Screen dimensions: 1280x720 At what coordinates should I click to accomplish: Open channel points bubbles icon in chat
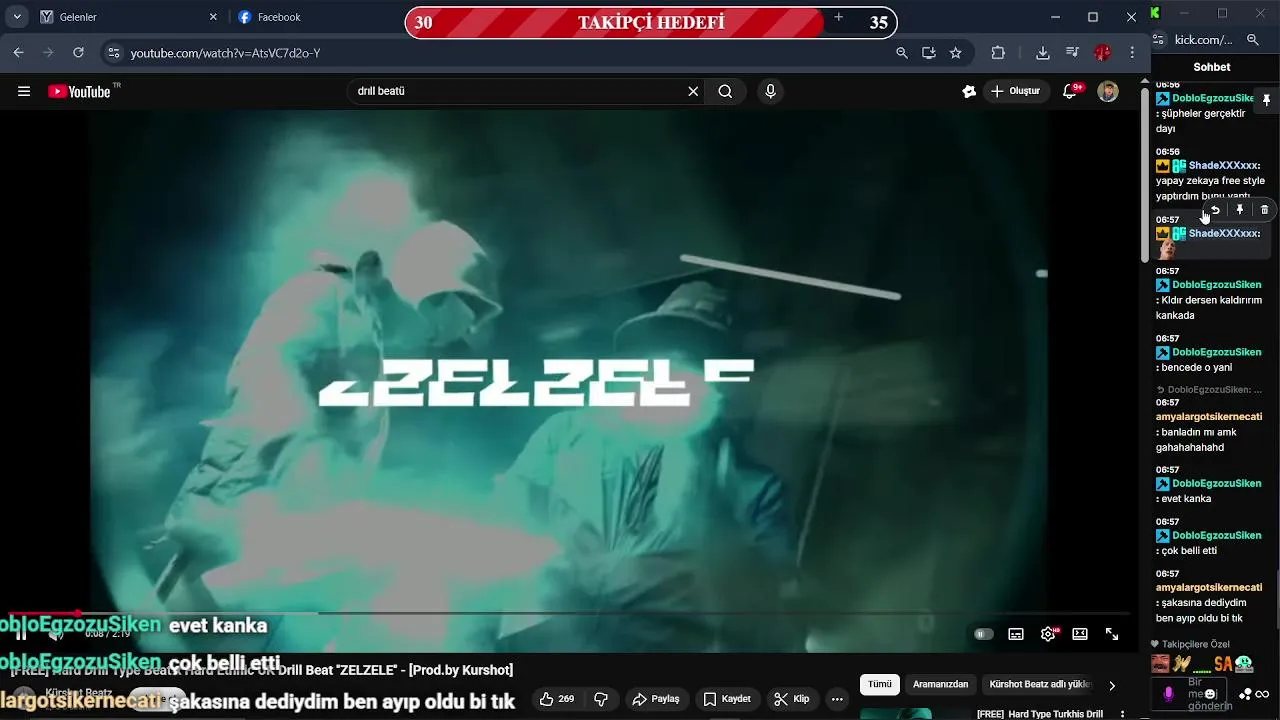click(1245, 694)
